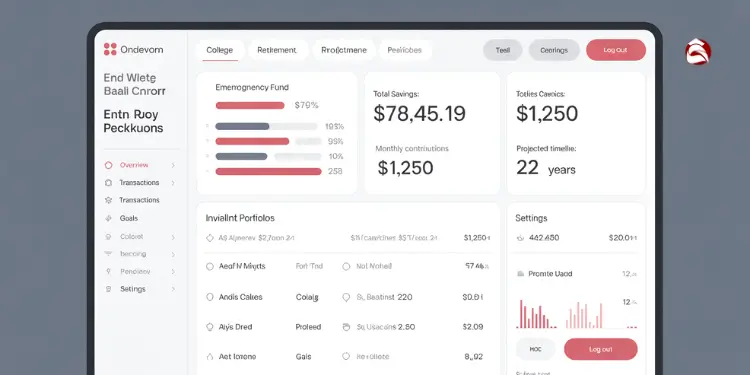
Task: Click the gear icon on the Transactions row without arrow
Action: pyautogui.click(x=108, y=200)
